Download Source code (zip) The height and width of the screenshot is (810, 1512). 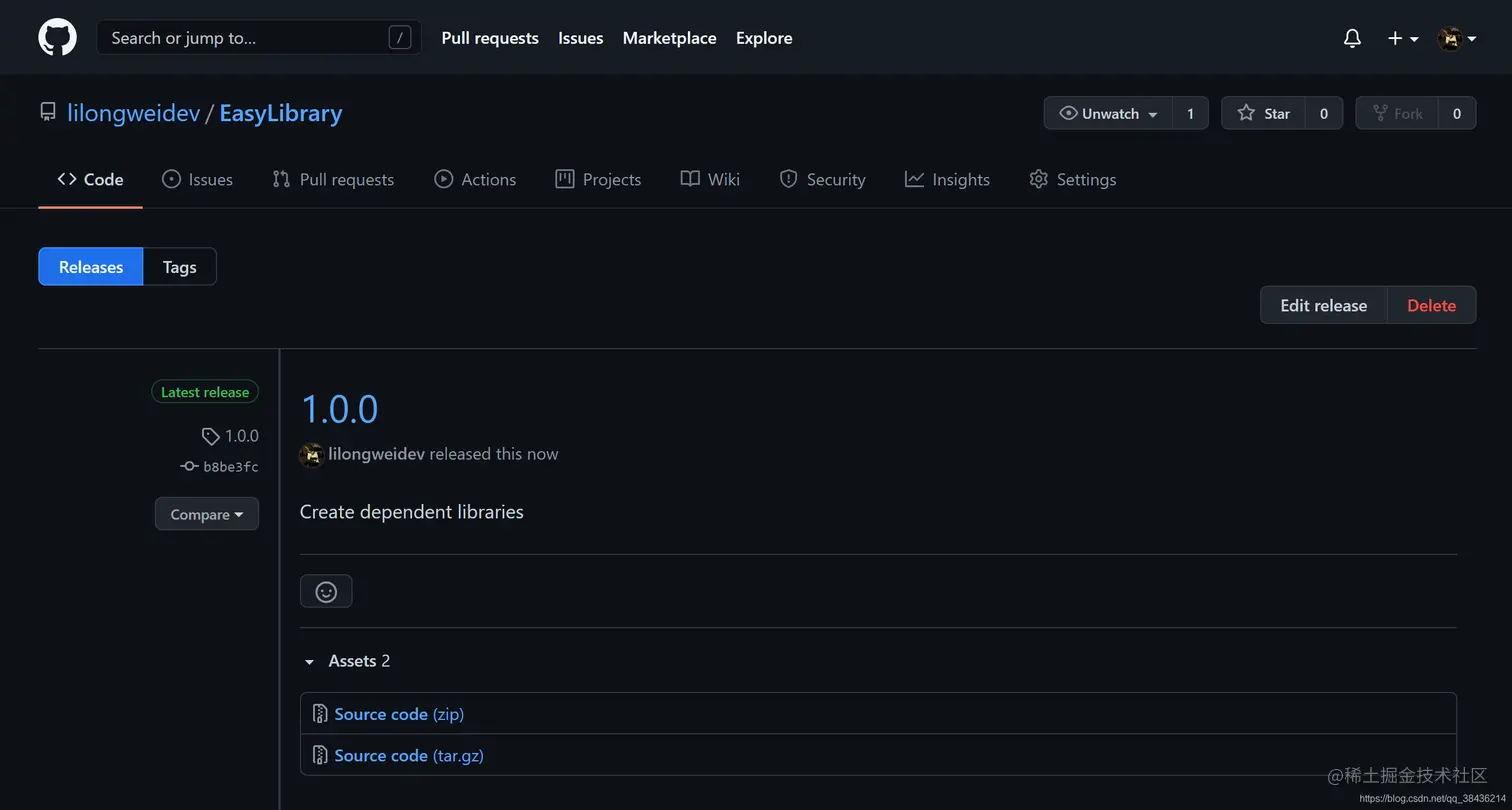pos(399,714)
